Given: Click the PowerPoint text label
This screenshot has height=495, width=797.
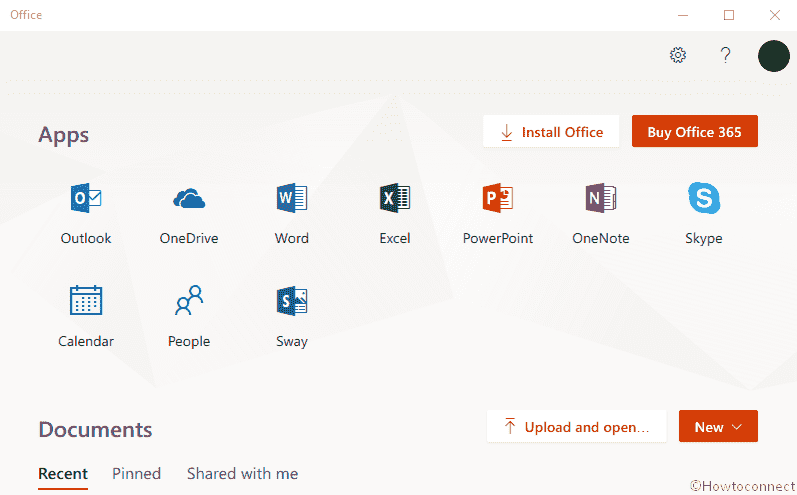Looking at the screenshot, I should click(x=498, y=238).
